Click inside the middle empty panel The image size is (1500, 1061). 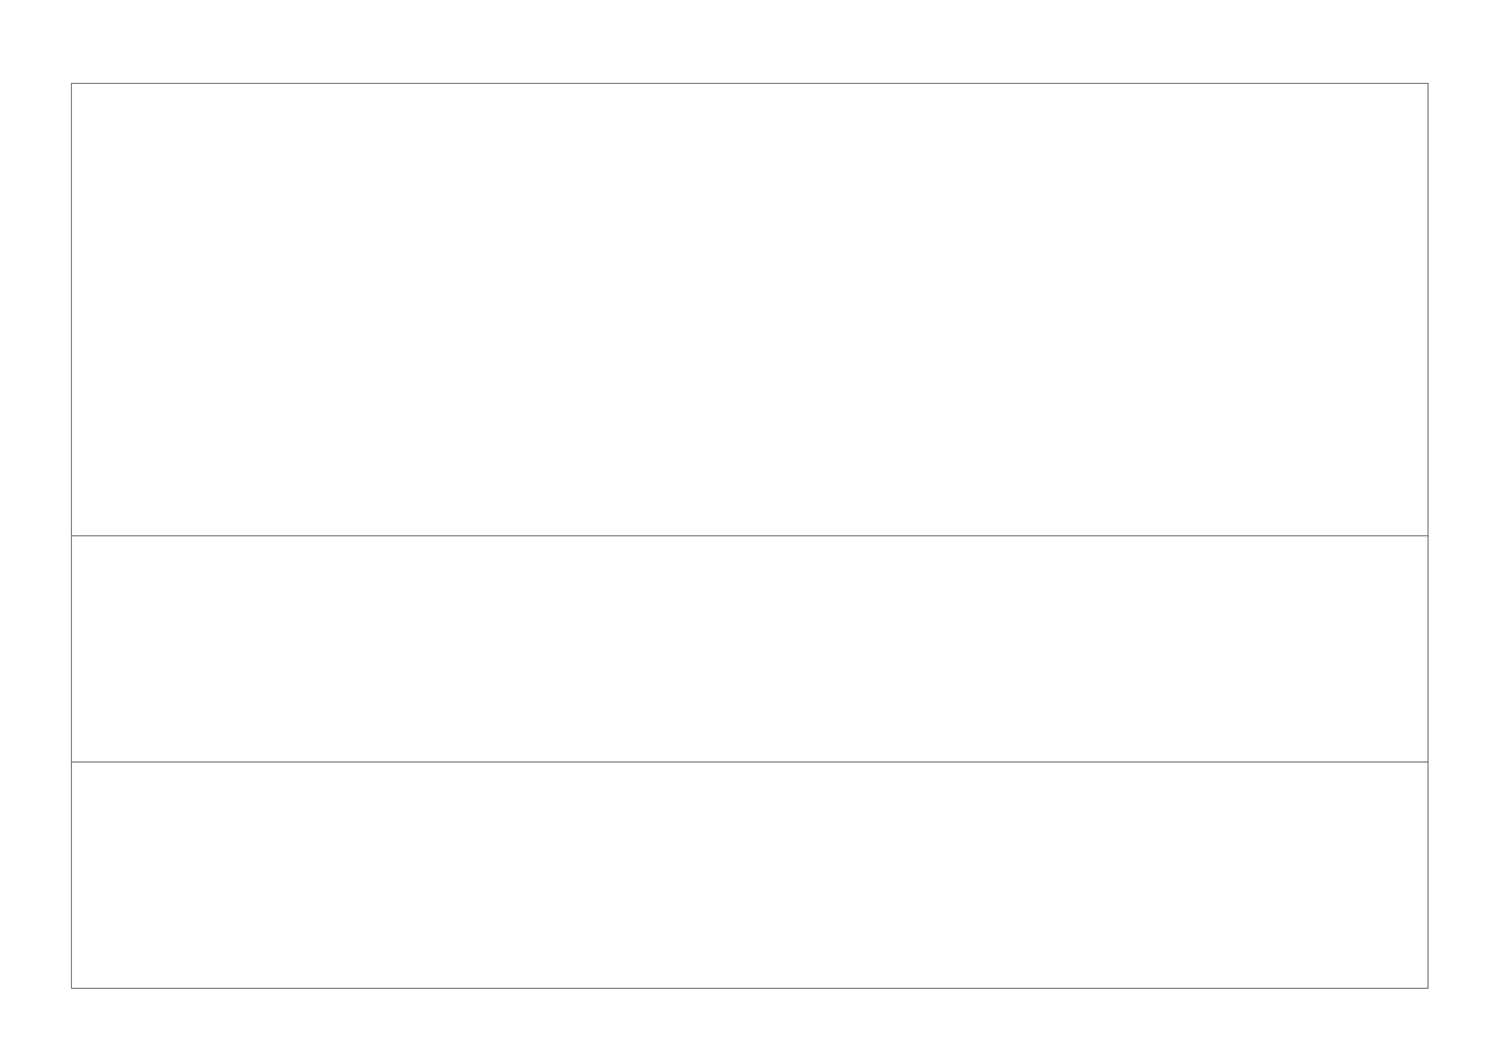coord(750,649)
